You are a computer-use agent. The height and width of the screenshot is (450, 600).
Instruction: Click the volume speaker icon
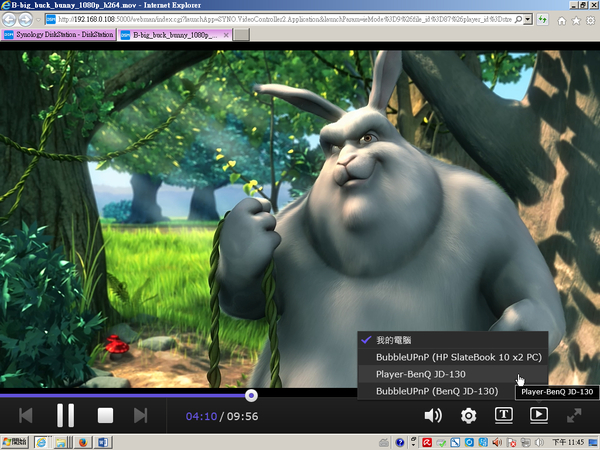tap(433, 415)
